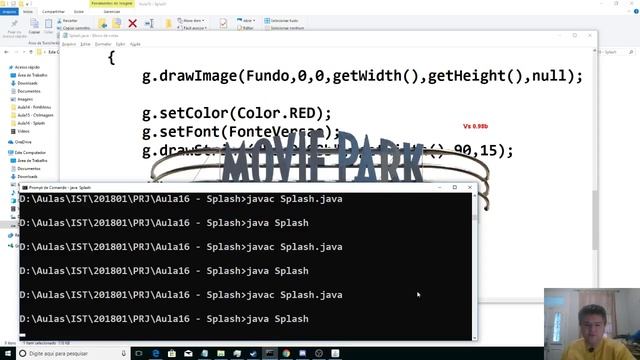Switch to the Gerenciar ribbon tab

pyautogui.click(x=111, y=12)
